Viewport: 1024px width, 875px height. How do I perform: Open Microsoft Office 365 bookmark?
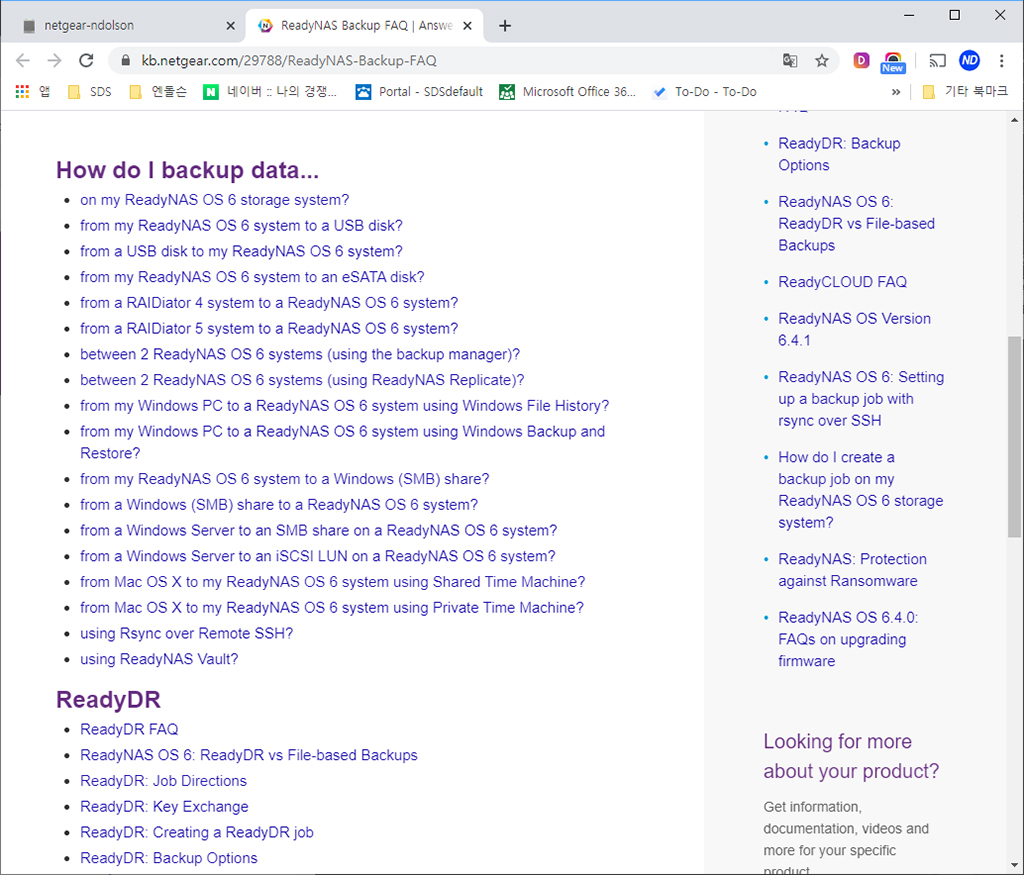click(x=567, y=91)
